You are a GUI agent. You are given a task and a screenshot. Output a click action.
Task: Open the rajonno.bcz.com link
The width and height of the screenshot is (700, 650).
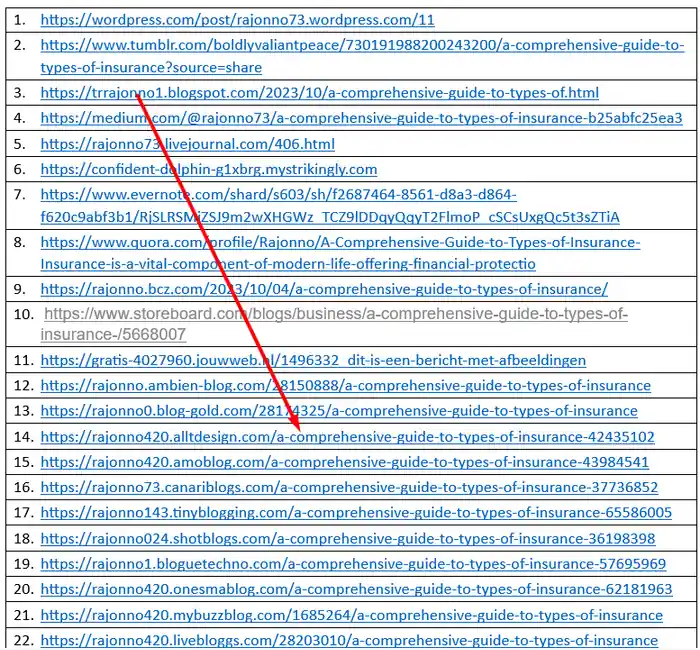[324, 289]
